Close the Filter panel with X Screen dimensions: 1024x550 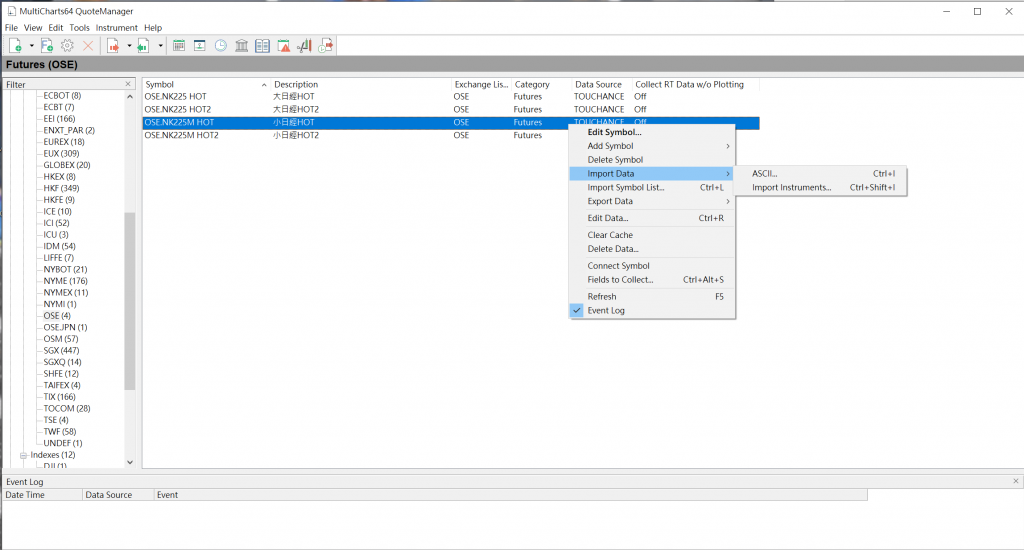click(x=128, y=84)
